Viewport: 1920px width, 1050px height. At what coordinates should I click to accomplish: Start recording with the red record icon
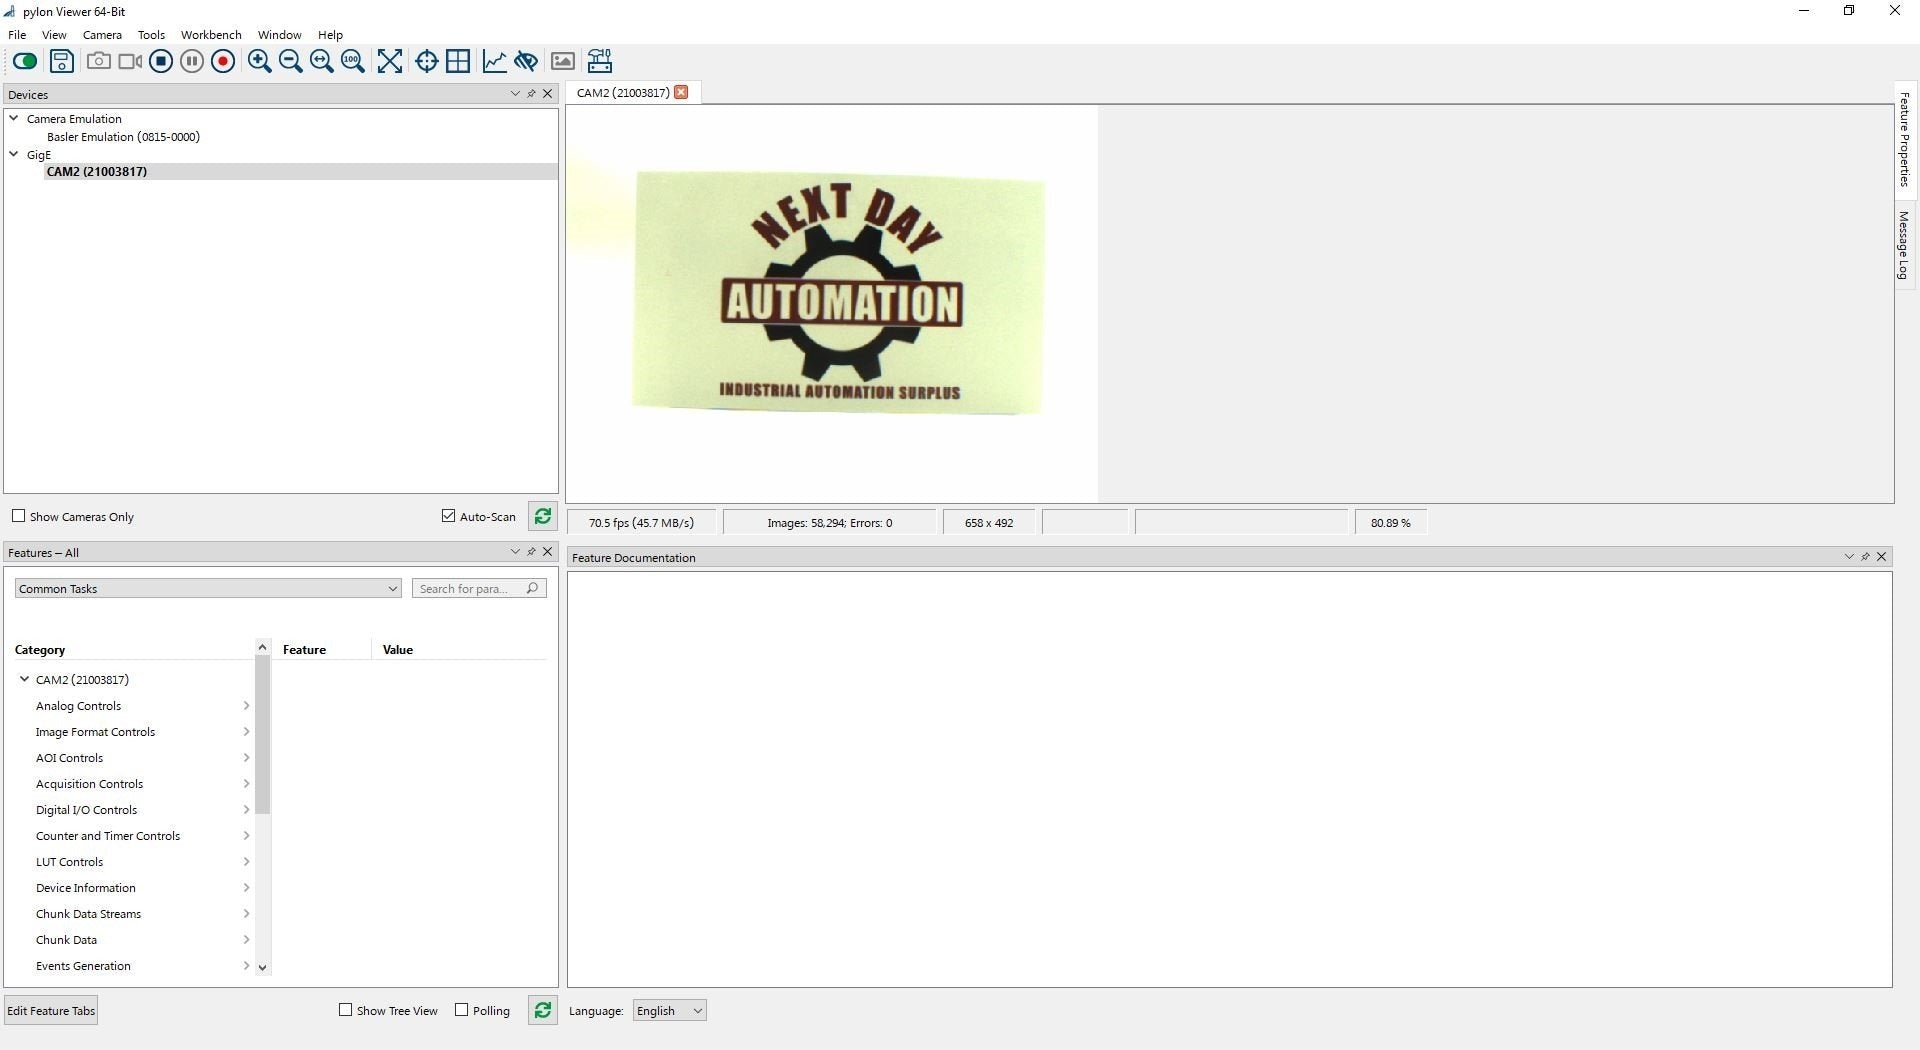[x=223, y=61]
